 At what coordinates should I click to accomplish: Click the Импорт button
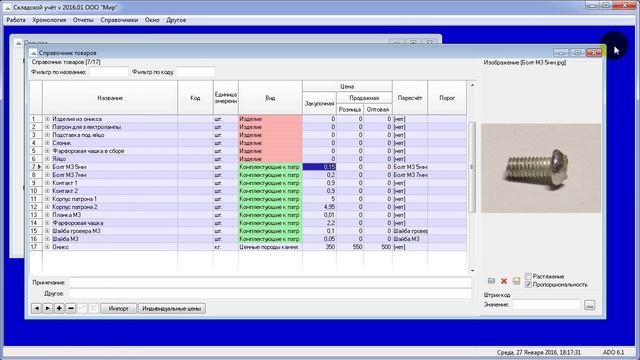[x=119, y=309]
